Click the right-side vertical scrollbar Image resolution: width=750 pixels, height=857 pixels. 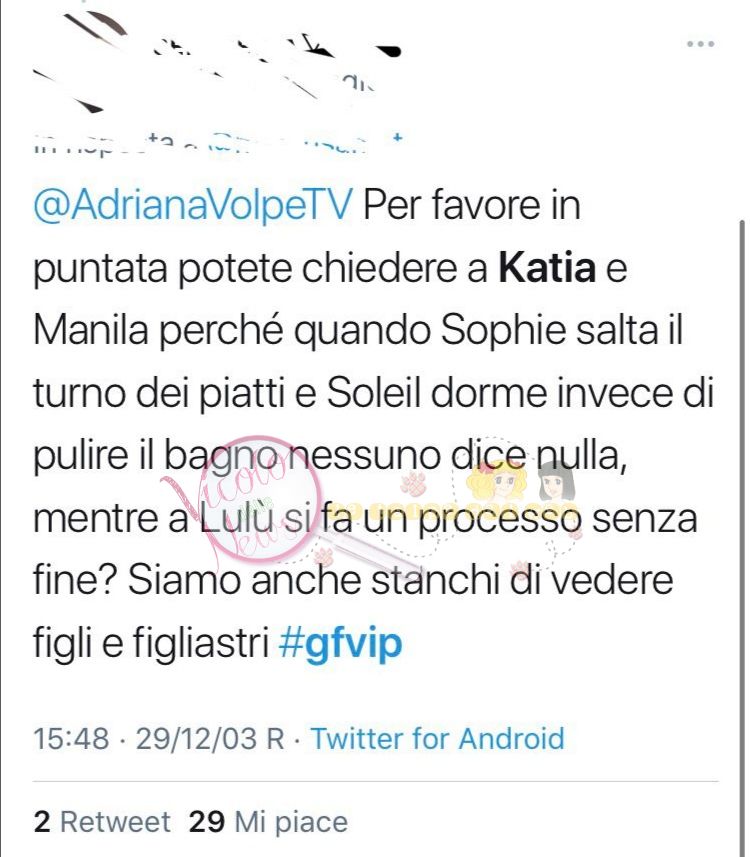click(742, 536)
